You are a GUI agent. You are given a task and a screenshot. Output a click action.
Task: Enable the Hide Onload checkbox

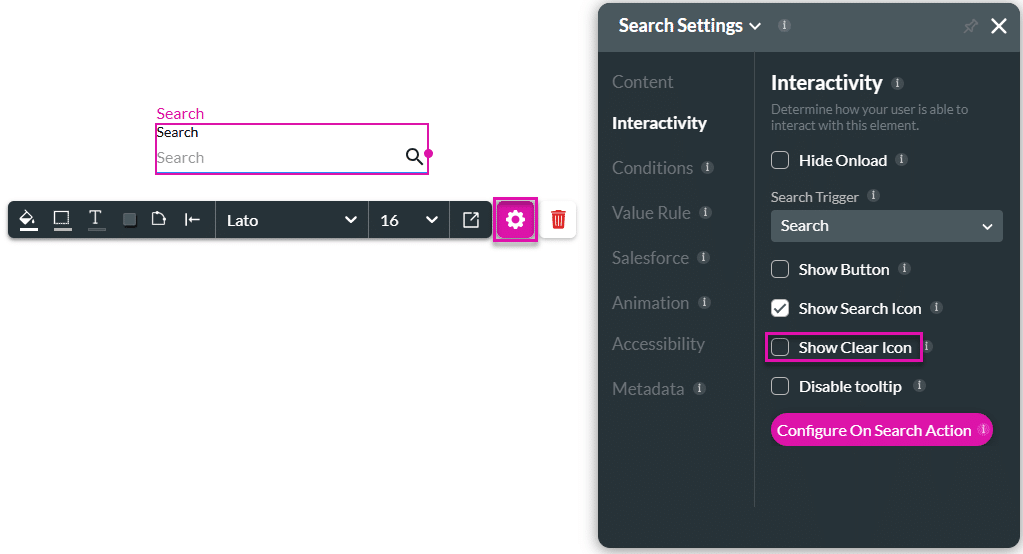[x=780, y=160]
